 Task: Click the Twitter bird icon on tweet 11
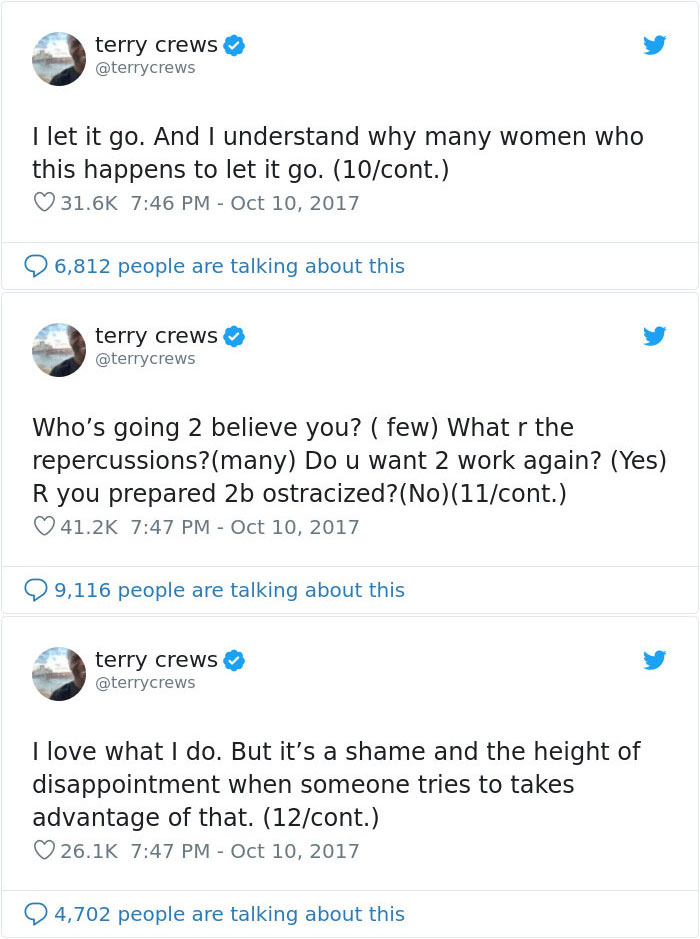[x=654, y=336]
